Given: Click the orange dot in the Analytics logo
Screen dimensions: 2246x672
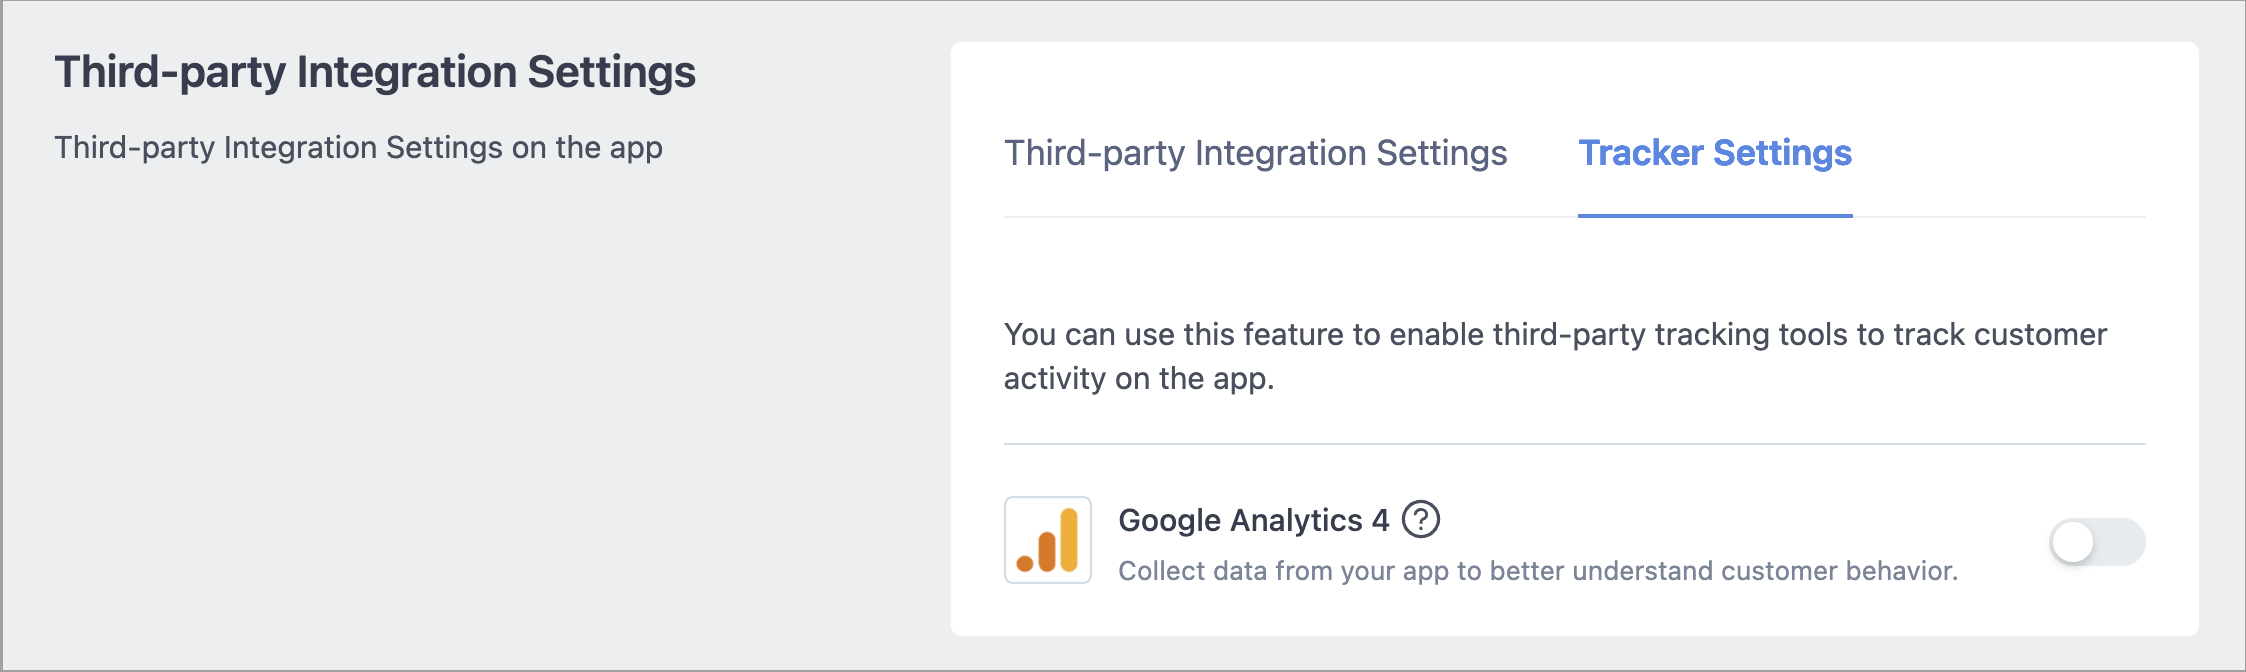Looking at the screenshot, I should (x=1025, y=563).
